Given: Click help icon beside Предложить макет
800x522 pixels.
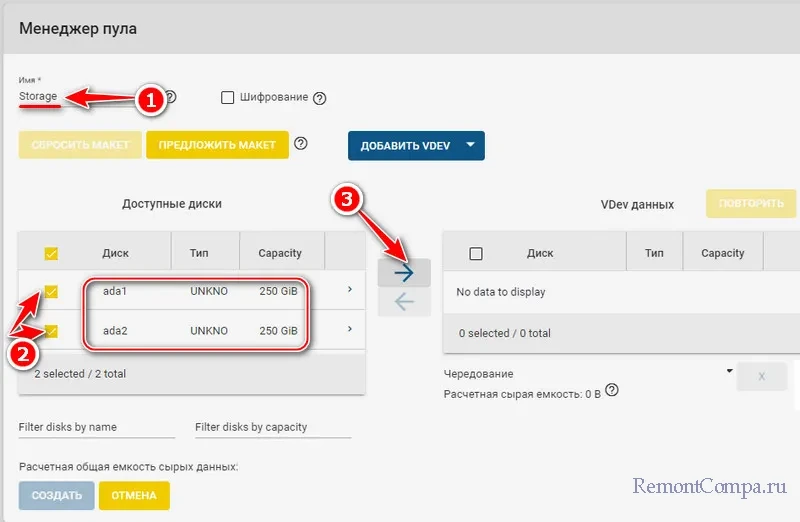Looking at the screenshot, I should (x=300, y=144).
